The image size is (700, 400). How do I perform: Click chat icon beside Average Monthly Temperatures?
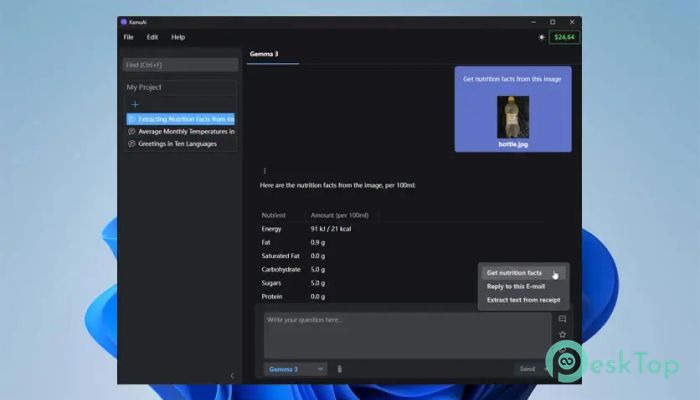coord(132,132)
